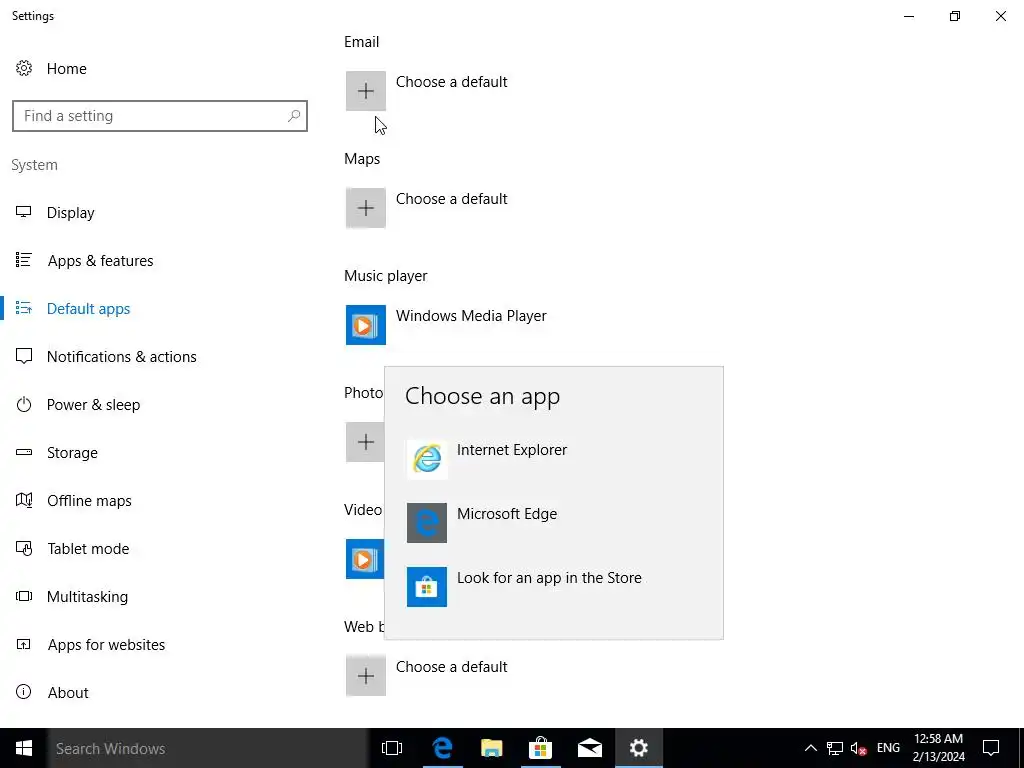Launch Microsoft Edge from the taskbar
This screenshot has width=1024, height=768.
pyautogui.click(x=442, y=748)
